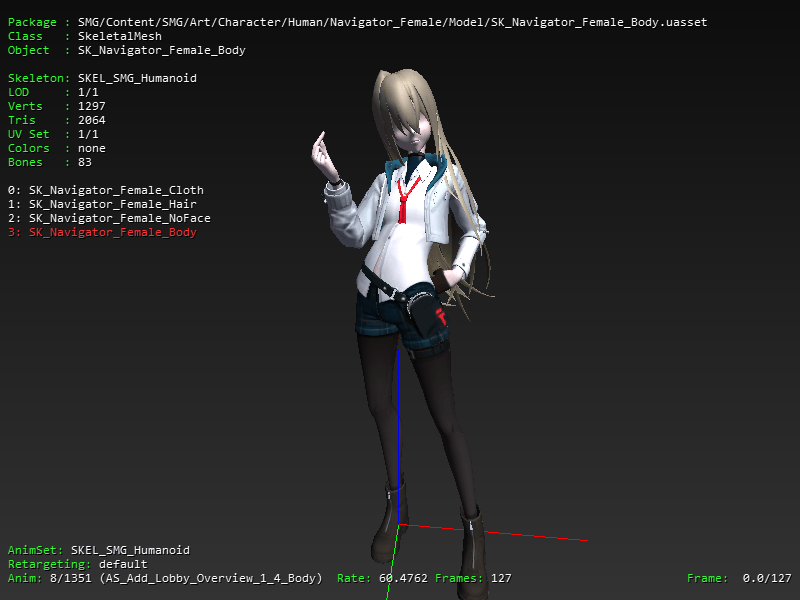
Task: Click the package path ending in SK_Navigator_Female_Body.uasset
Action: coord(392,22)
